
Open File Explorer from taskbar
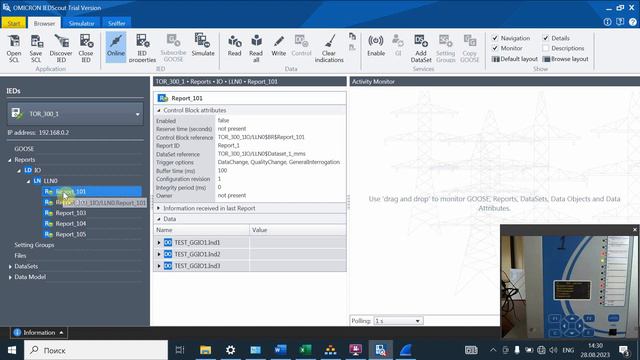[205, 350]
